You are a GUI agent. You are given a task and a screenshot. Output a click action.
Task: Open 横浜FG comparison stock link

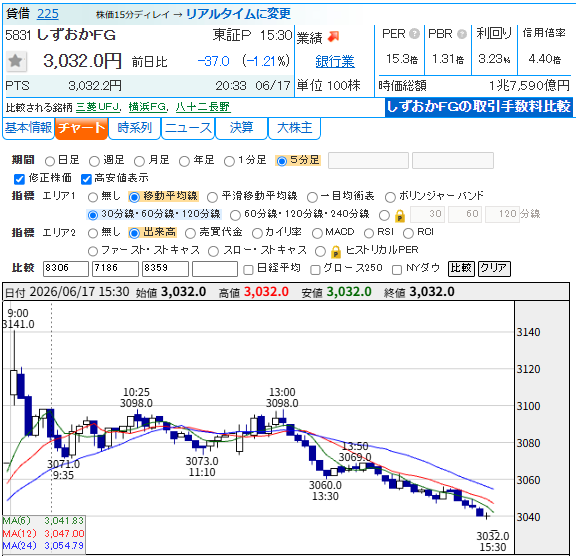[147, 107]
